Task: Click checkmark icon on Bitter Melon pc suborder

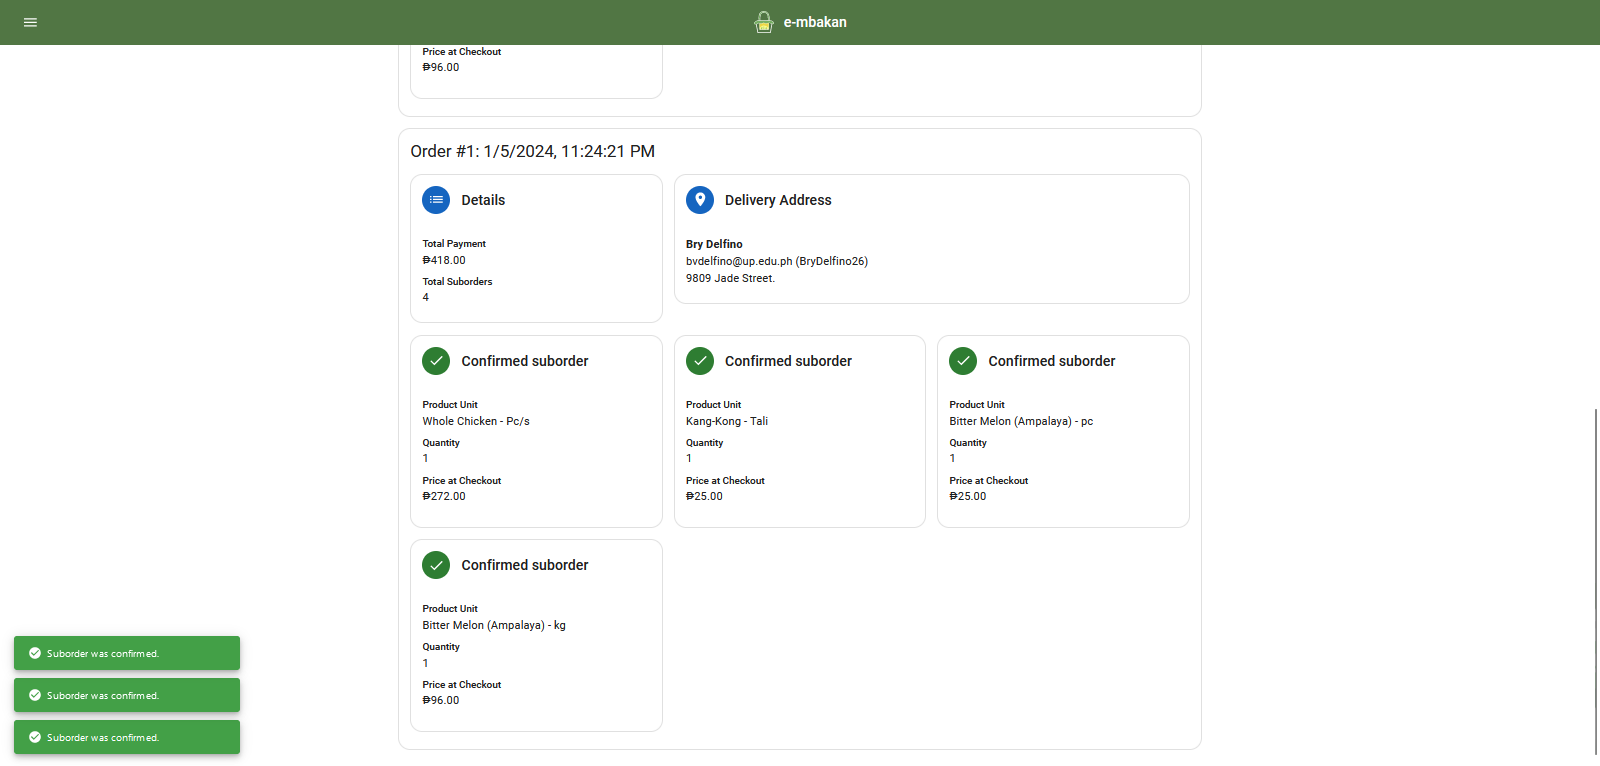Action: tap(963, 361)
